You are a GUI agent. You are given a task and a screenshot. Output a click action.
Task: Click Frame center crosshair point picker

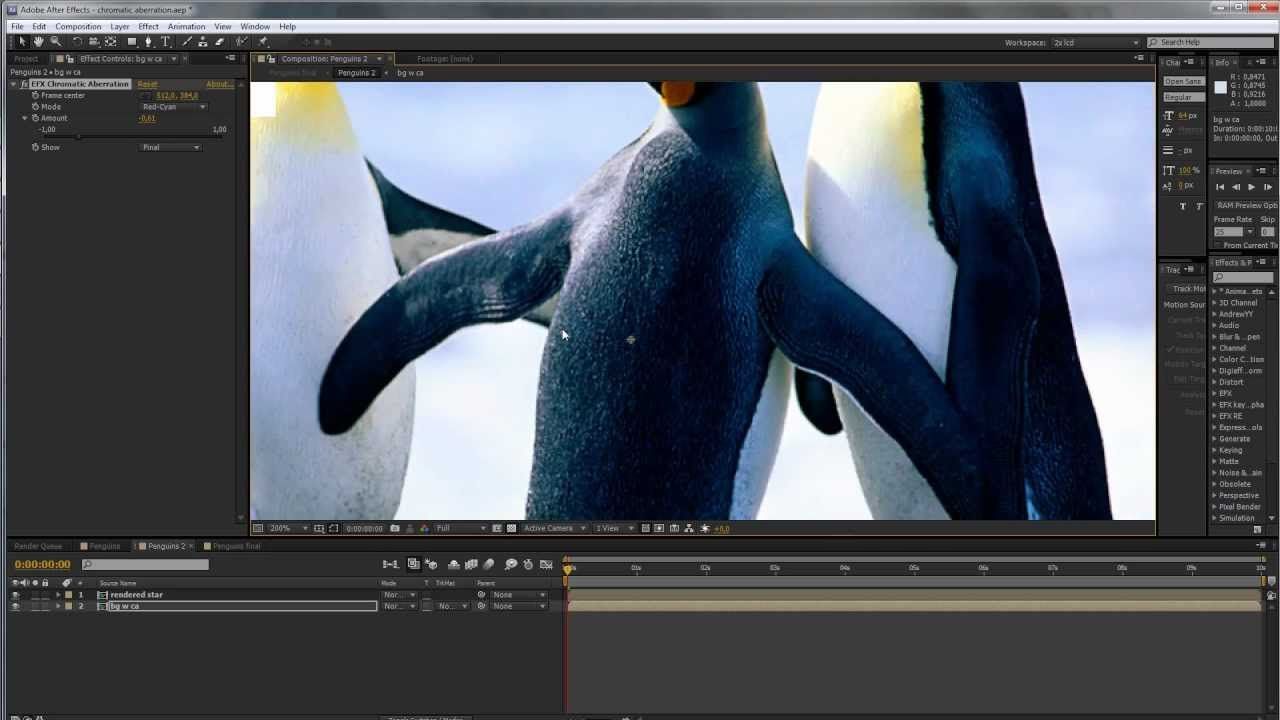point(146,95)
